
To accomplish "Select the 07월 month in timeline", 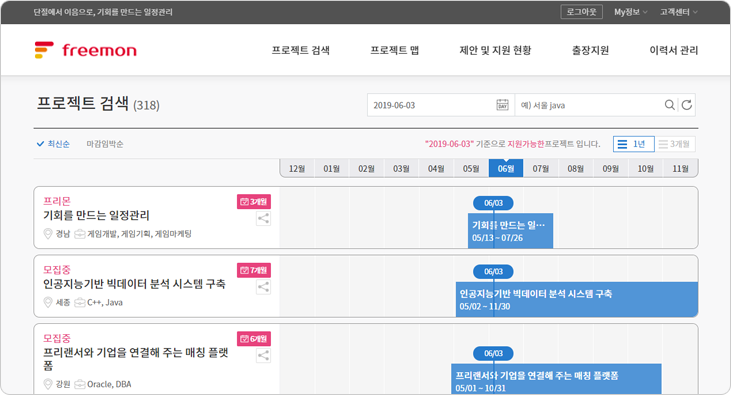I will coord(541,168).
